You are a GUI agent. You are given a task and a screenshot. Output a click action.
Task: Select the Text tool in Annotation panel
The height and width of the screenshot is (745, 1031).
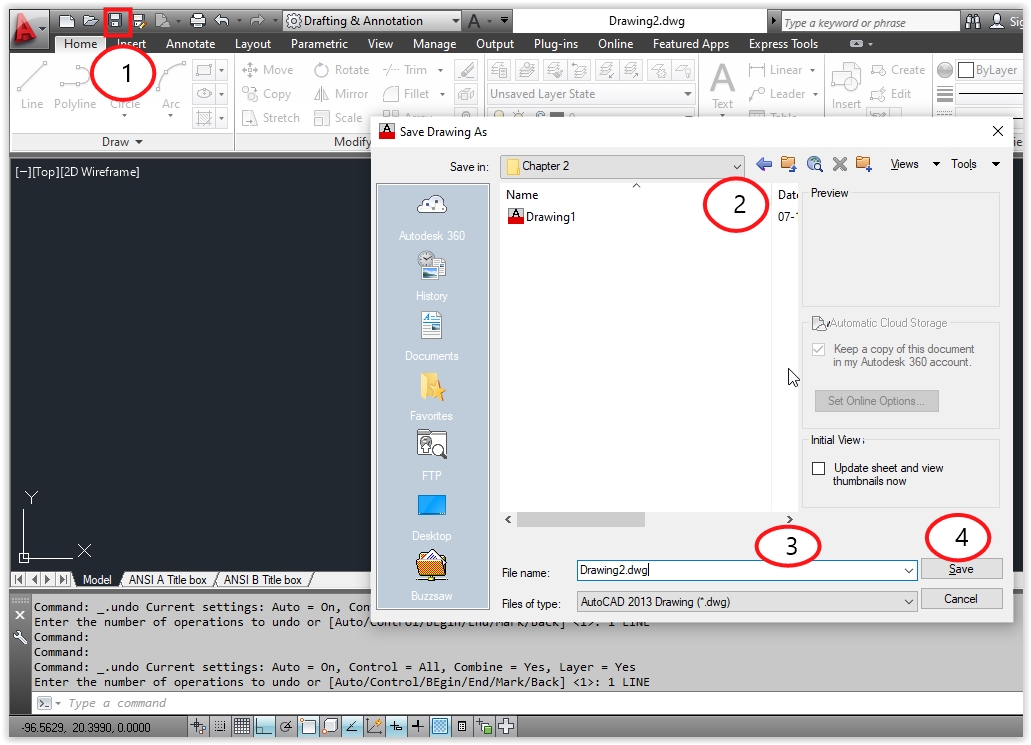[722, 86]
